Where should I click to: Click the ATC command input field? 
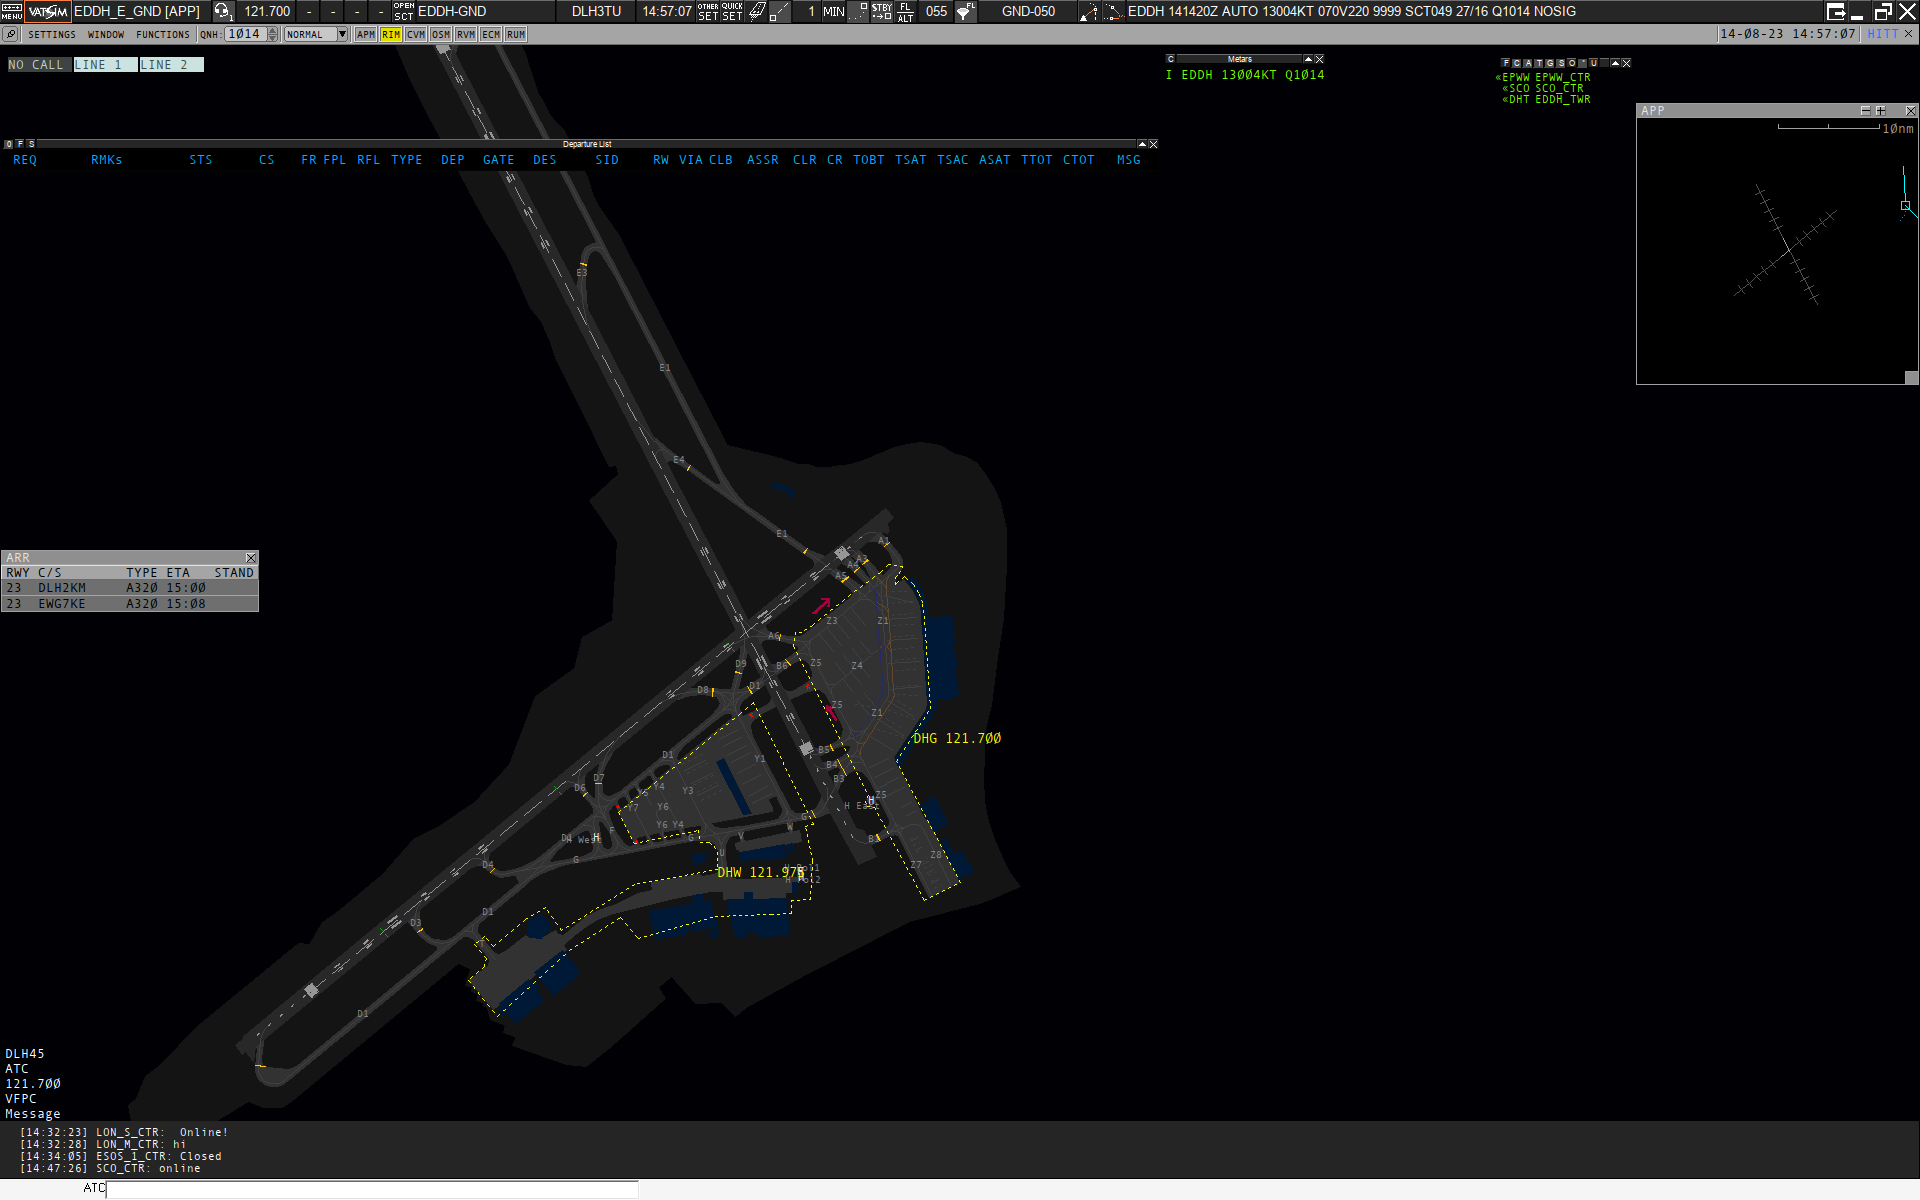(372, 1189)
